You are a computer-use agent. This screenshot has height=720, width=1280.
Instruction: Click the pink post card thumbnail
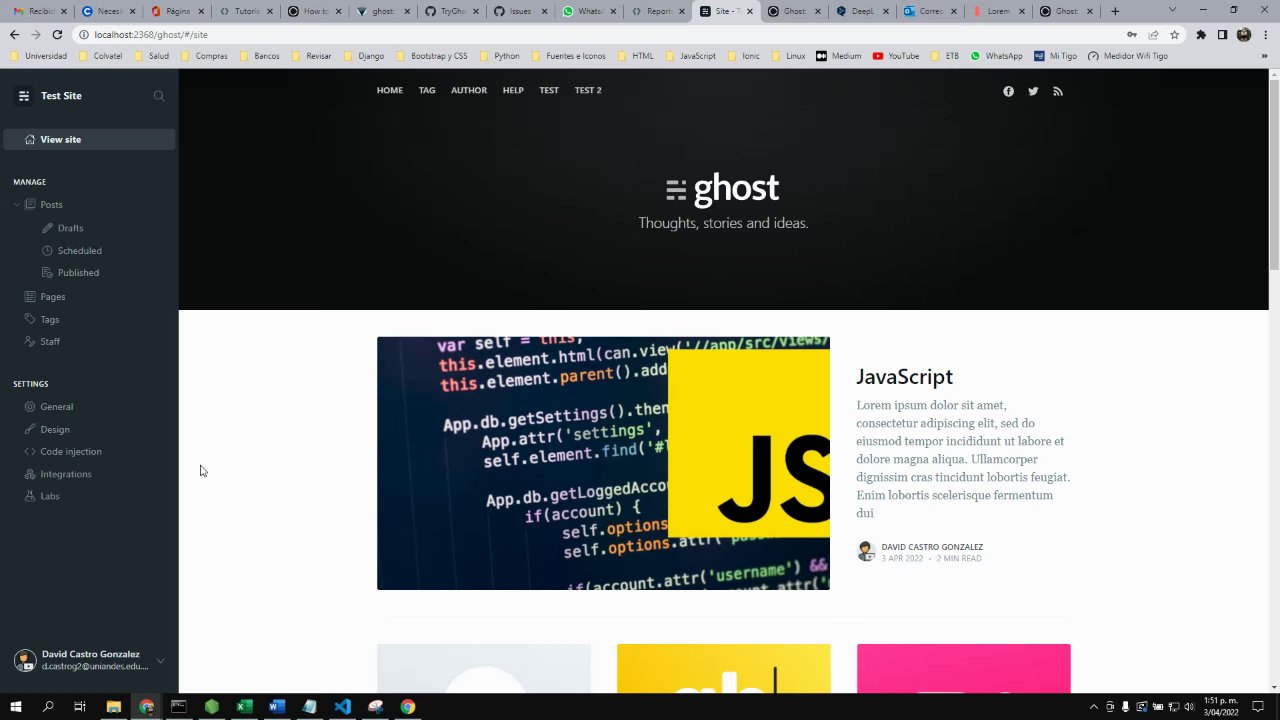963,668
